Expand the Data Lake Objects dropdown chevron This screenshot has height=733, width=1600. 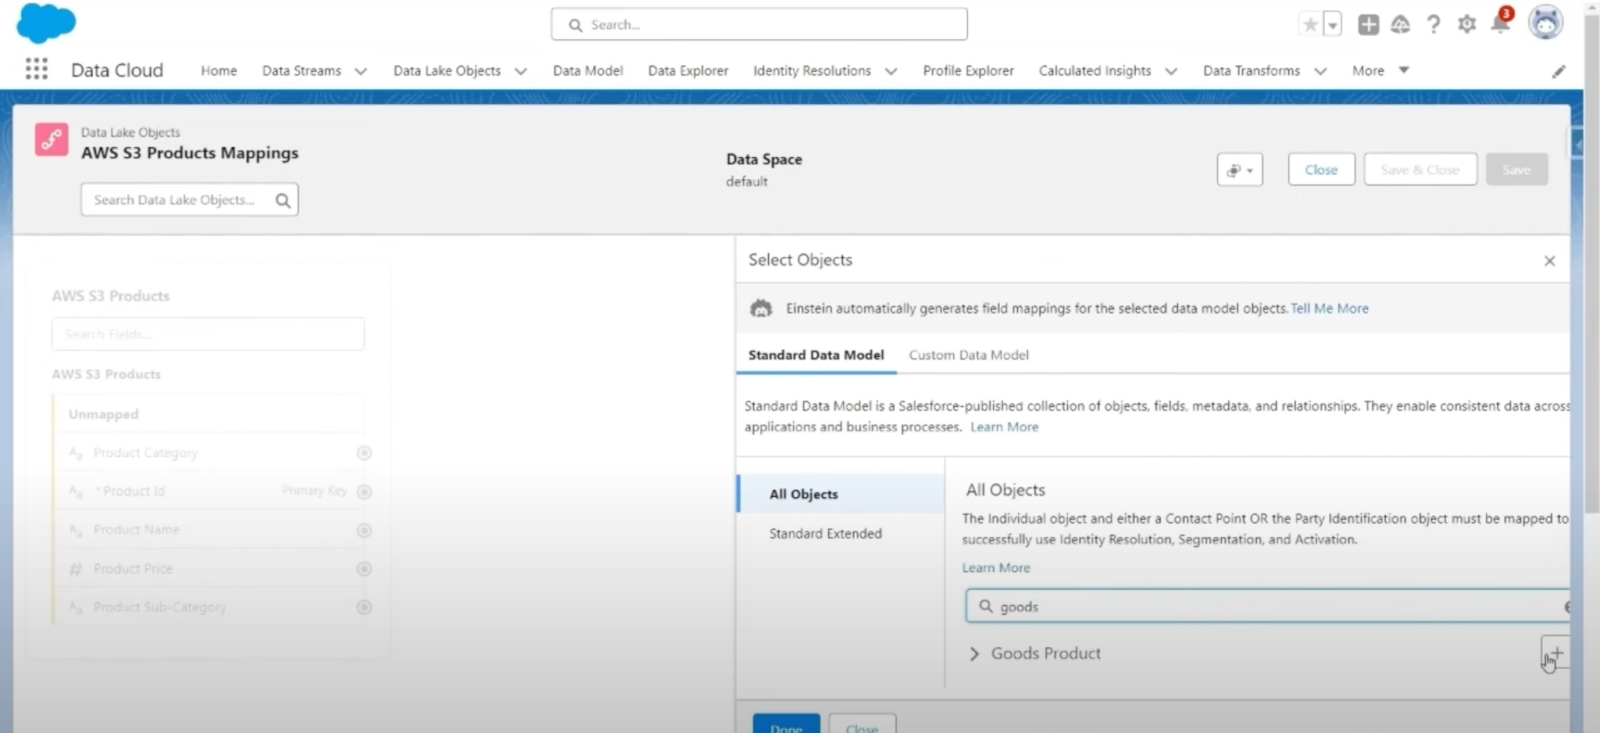coord(521,71)
